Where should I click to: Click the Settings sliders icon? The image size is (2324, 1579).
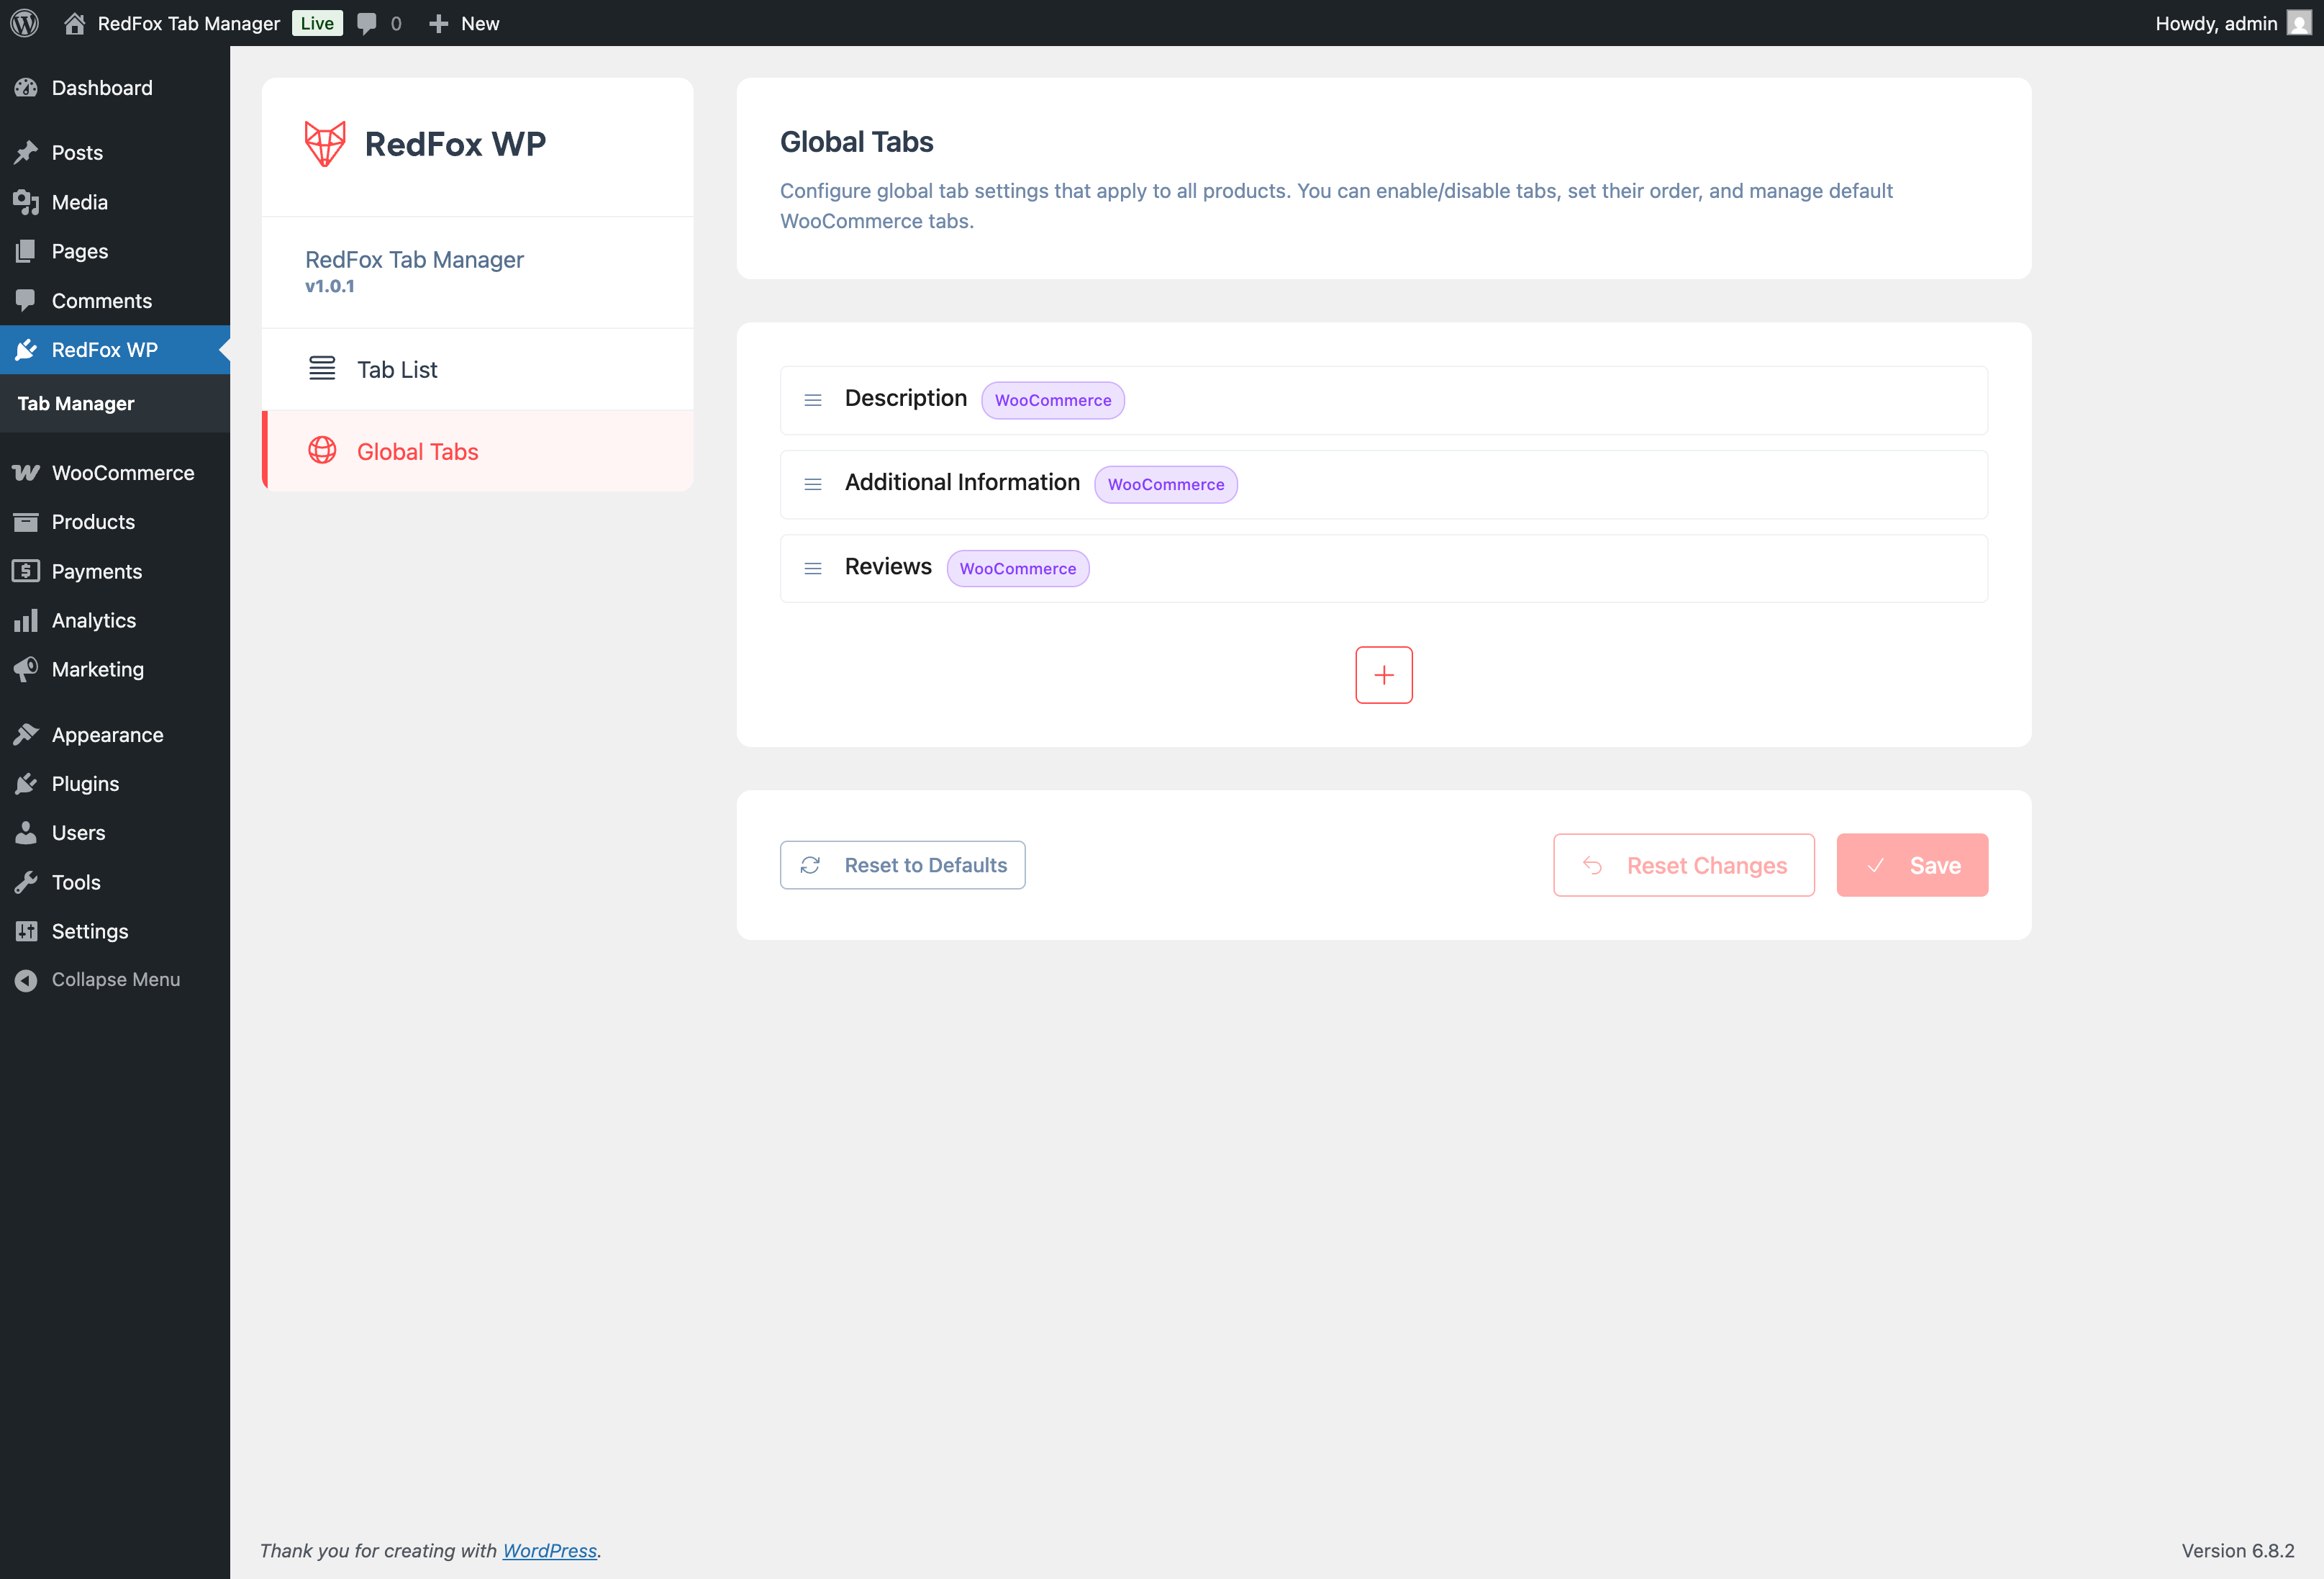click(x=26, y=931)
